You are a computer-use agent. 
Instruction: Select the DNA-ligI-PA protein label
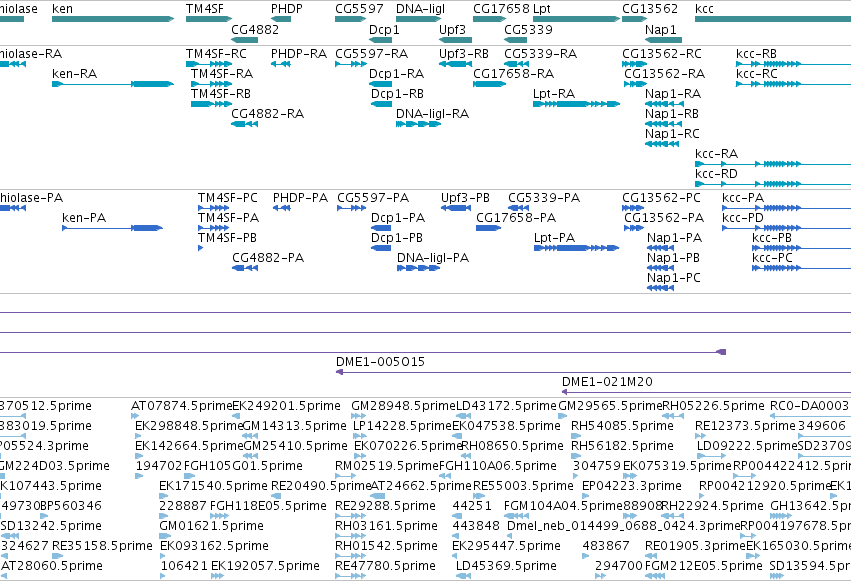coord(433,258)
